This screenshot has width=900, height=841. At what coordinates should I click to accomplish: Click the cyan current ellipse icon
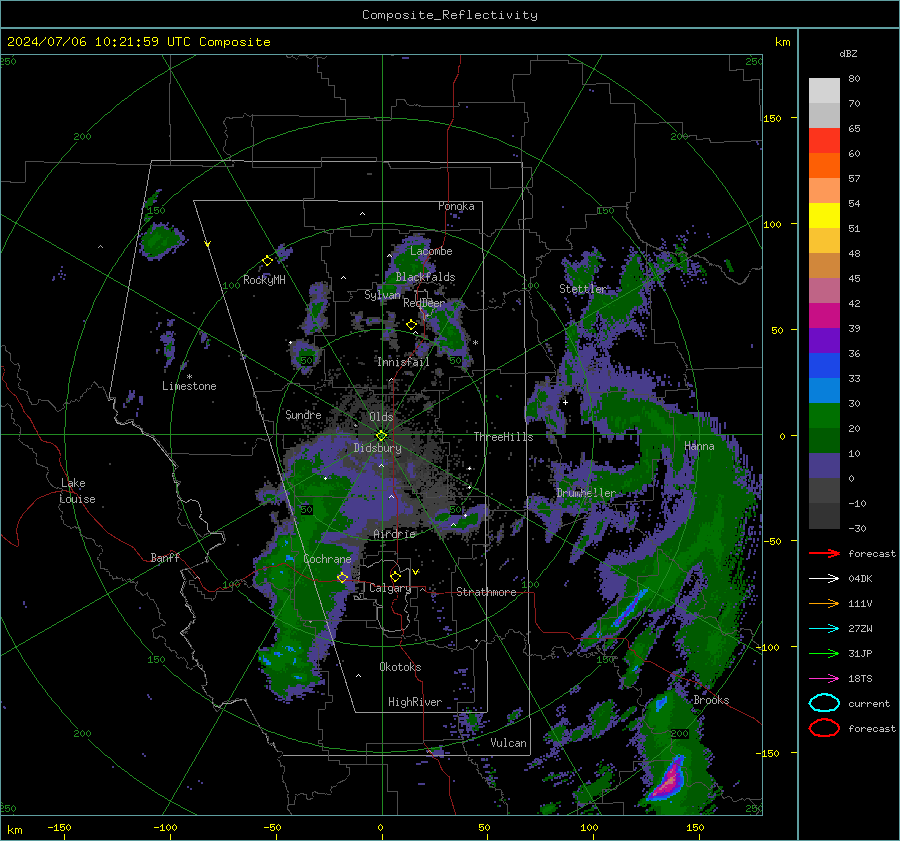[x=824, y=703]
